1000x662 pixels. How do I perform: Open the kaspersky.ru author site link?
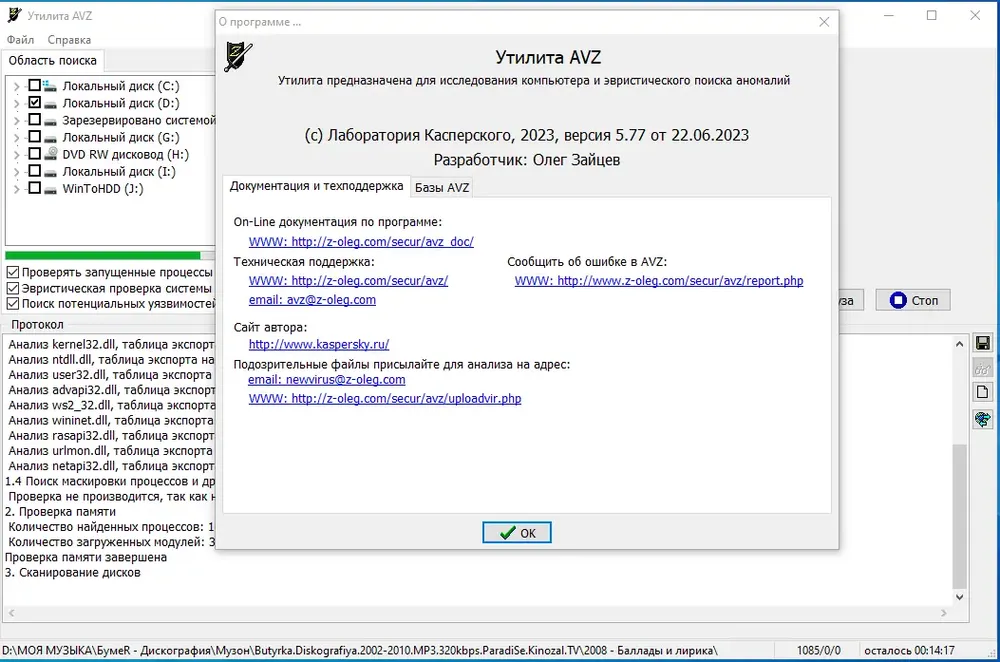319,344
